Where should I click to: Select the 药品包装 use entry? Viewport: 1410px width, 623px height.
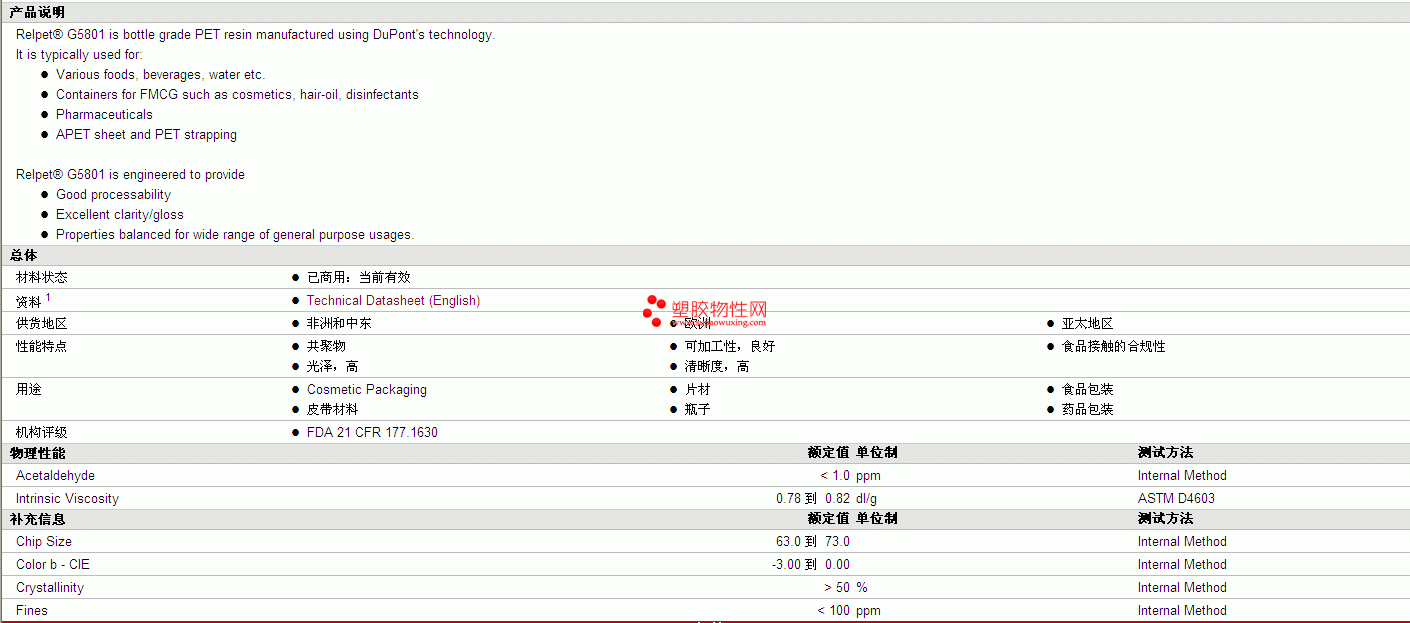click(x=1088, y=410)
